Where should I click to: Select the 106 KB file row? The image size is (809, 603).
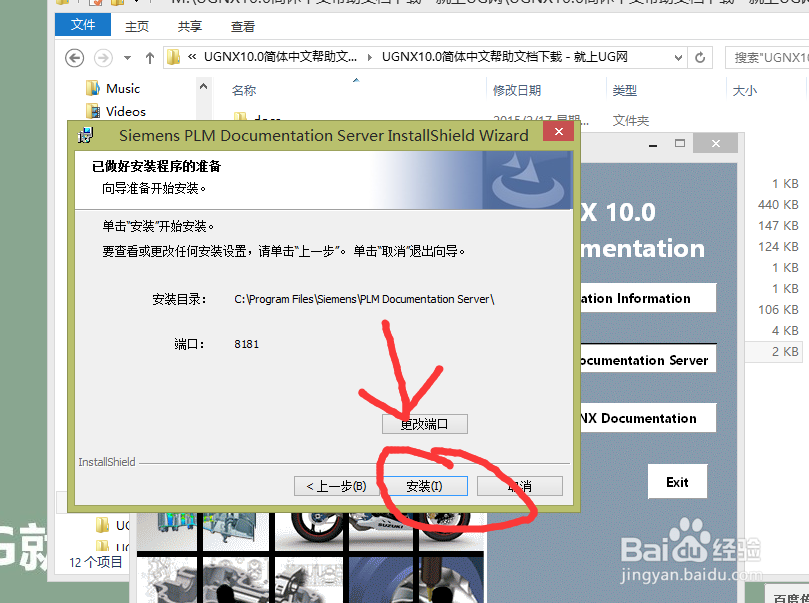coord(778,309)
